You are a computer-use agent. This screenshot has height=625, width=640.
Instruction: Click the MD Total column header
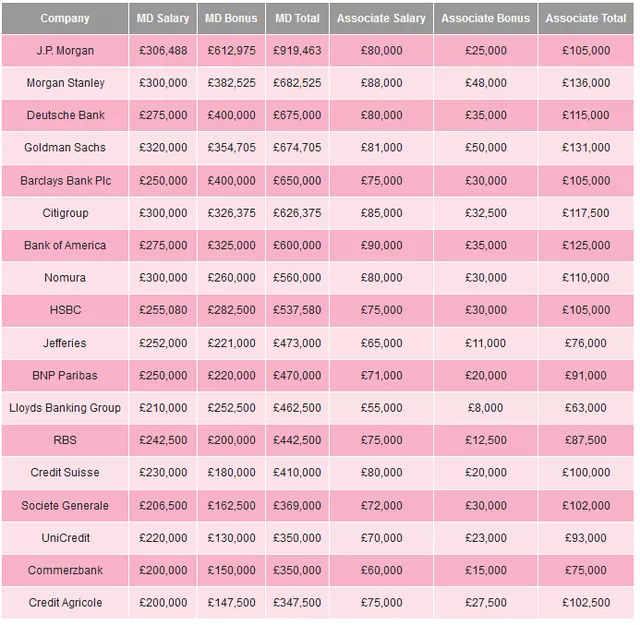point(298,18)
